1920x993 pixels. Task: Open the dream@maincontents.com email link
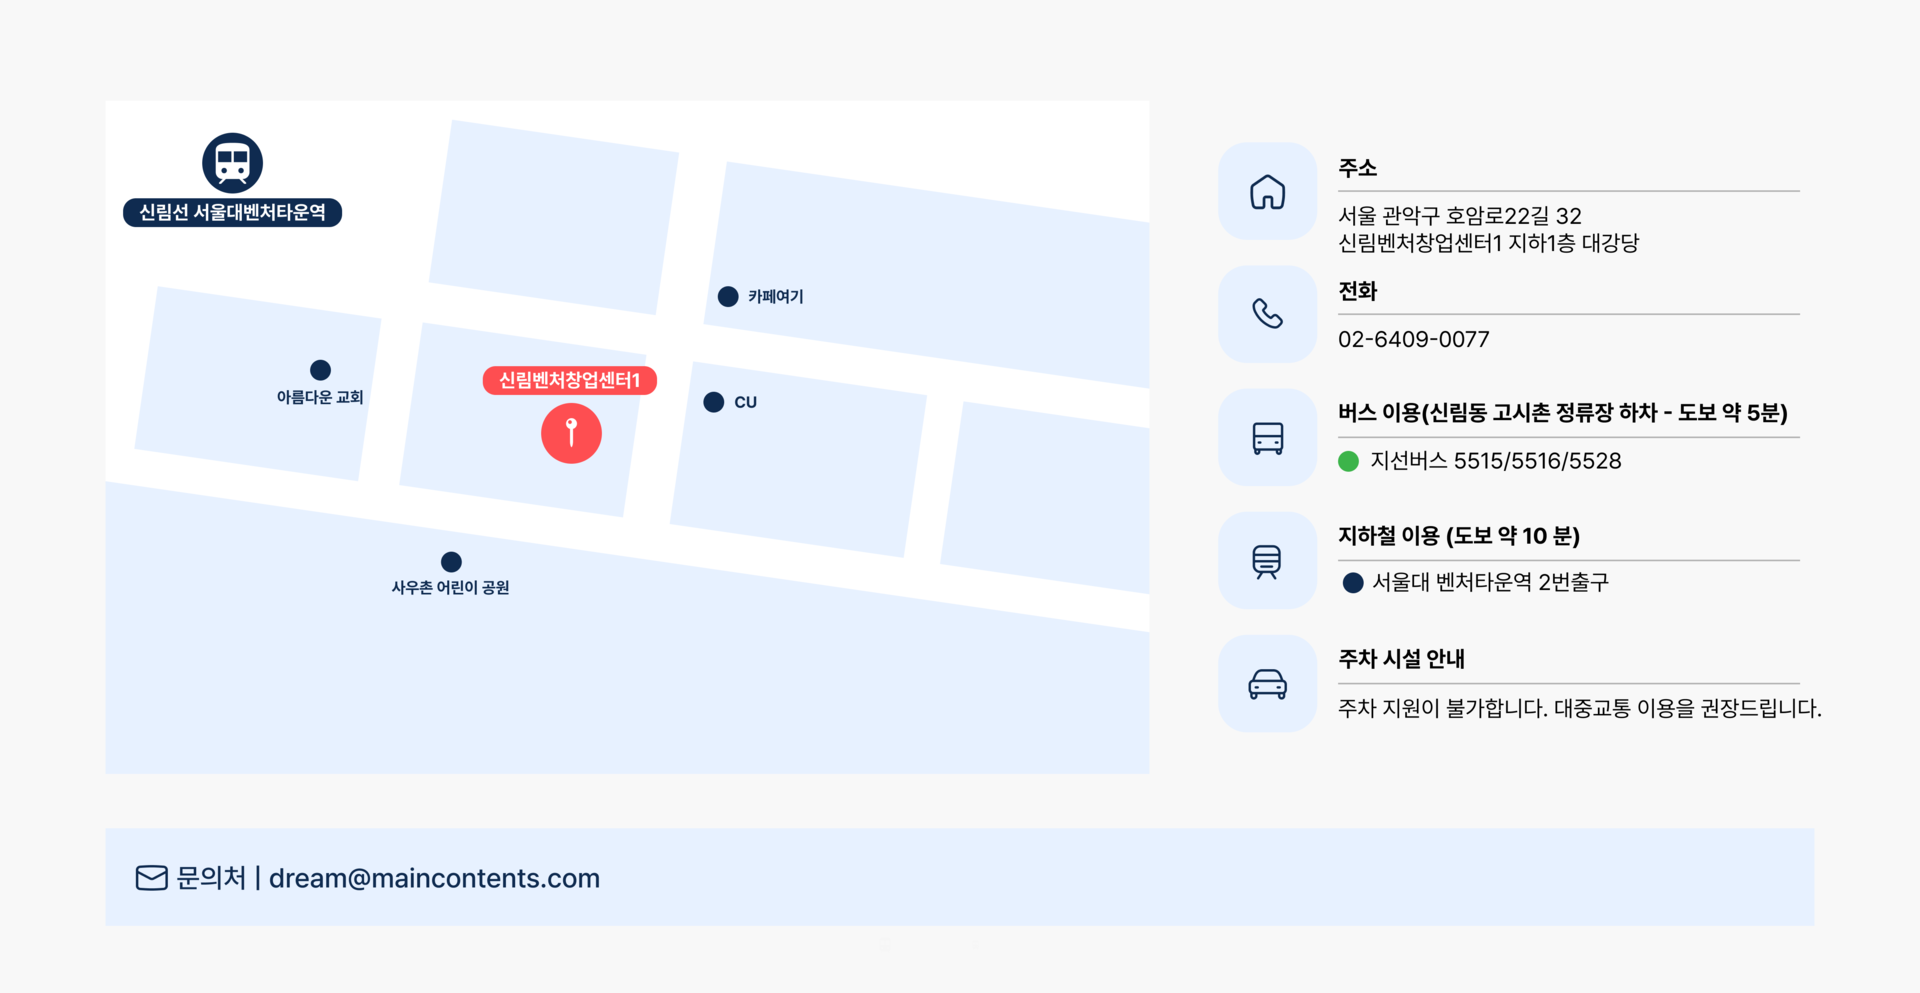click(434, 878)
